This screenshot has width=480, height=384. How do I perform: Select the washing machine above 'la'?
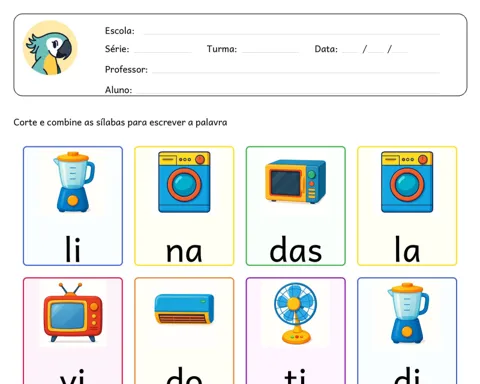(407, 182)
